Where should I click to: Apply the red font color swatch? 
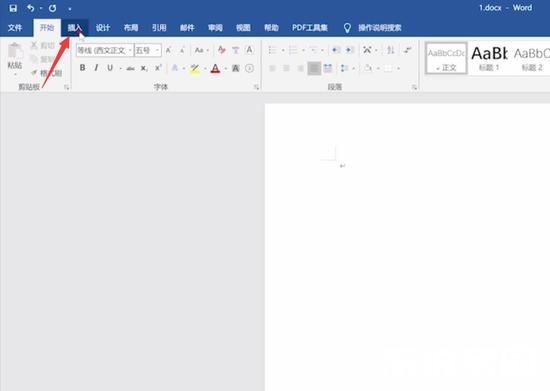coord(215,68)
